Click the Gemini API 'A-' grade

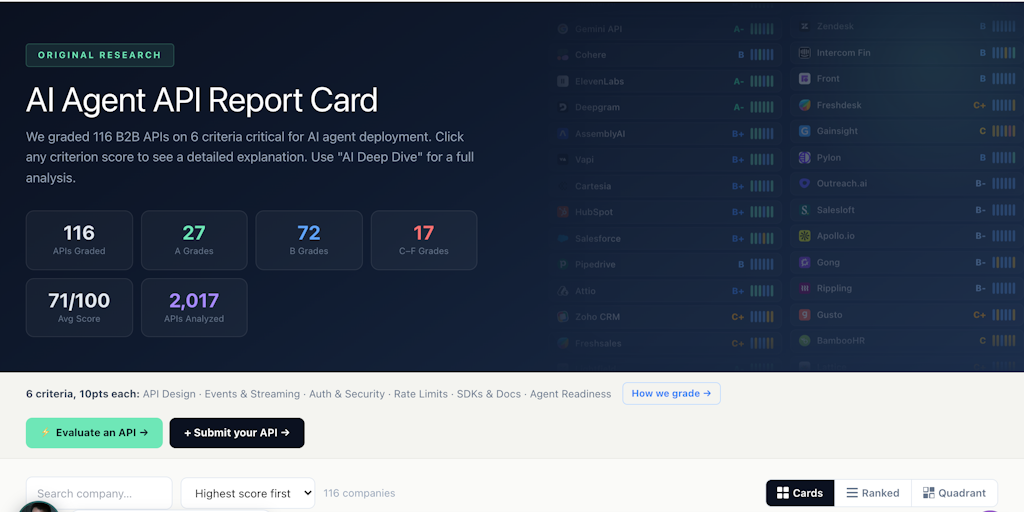coord(739,29)
